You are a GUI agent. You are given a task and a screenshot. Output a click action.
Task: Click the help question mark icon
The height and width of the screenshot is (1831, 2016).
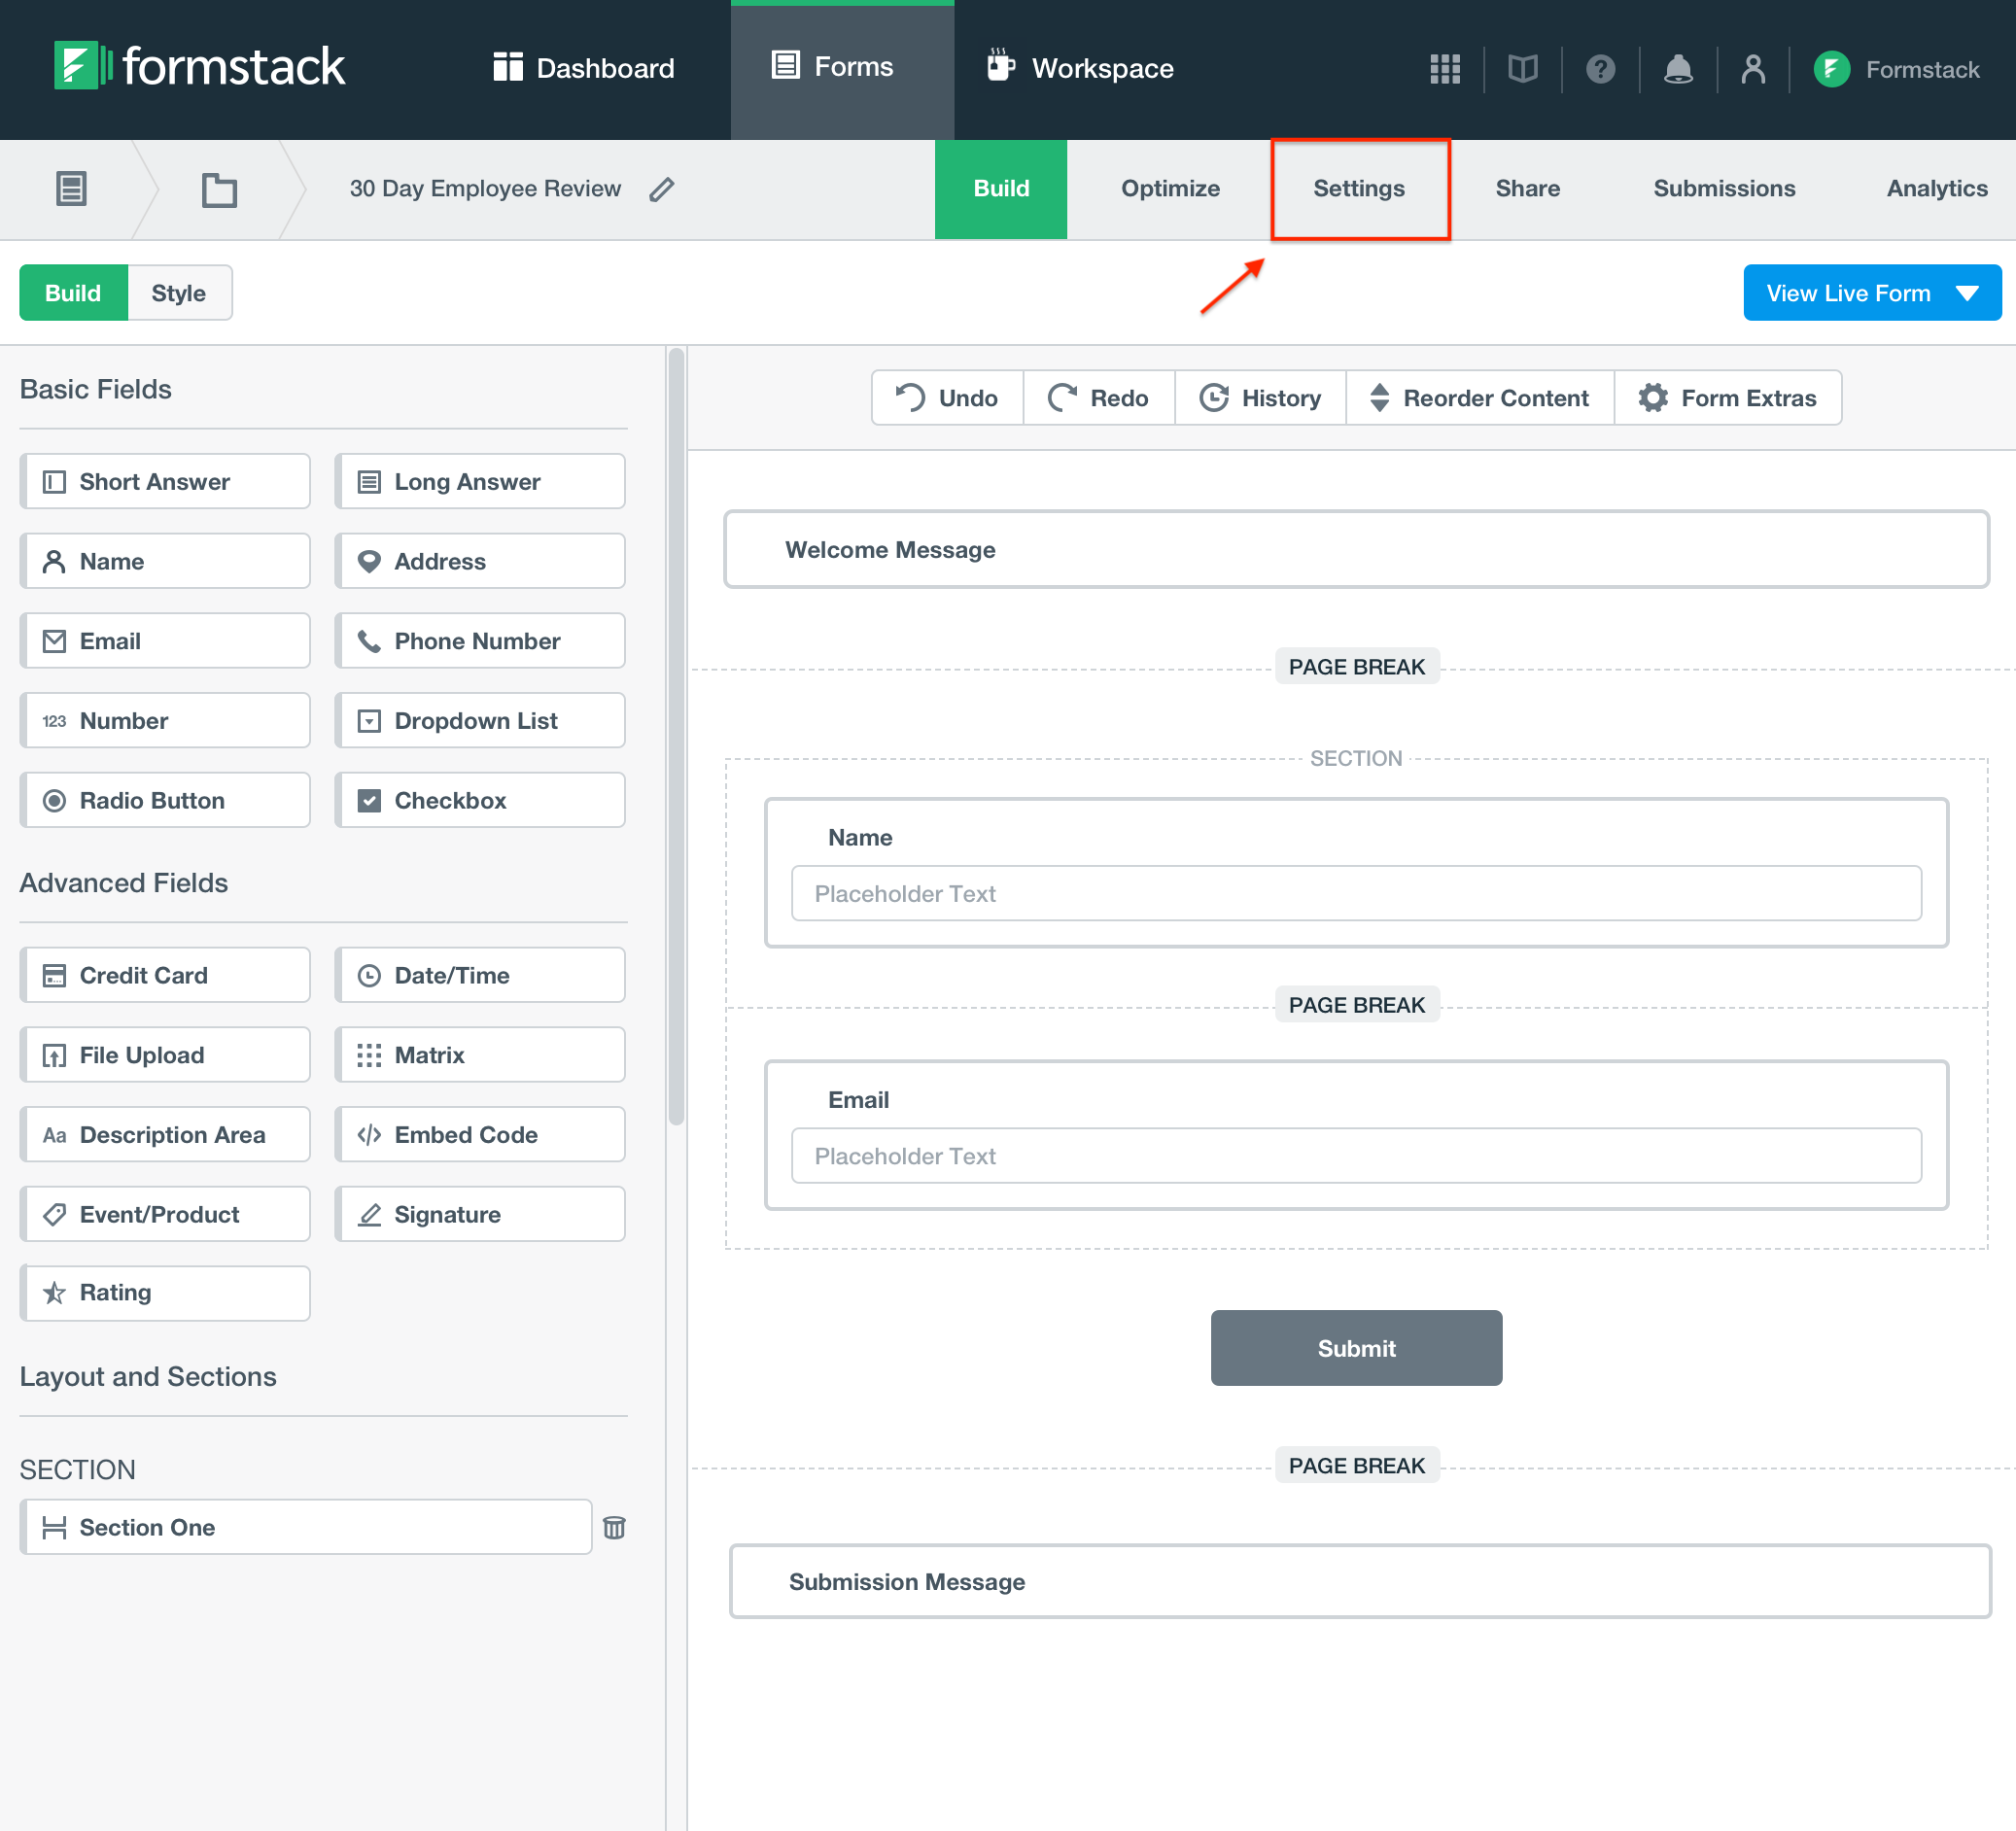click(x=1600, y=69)
